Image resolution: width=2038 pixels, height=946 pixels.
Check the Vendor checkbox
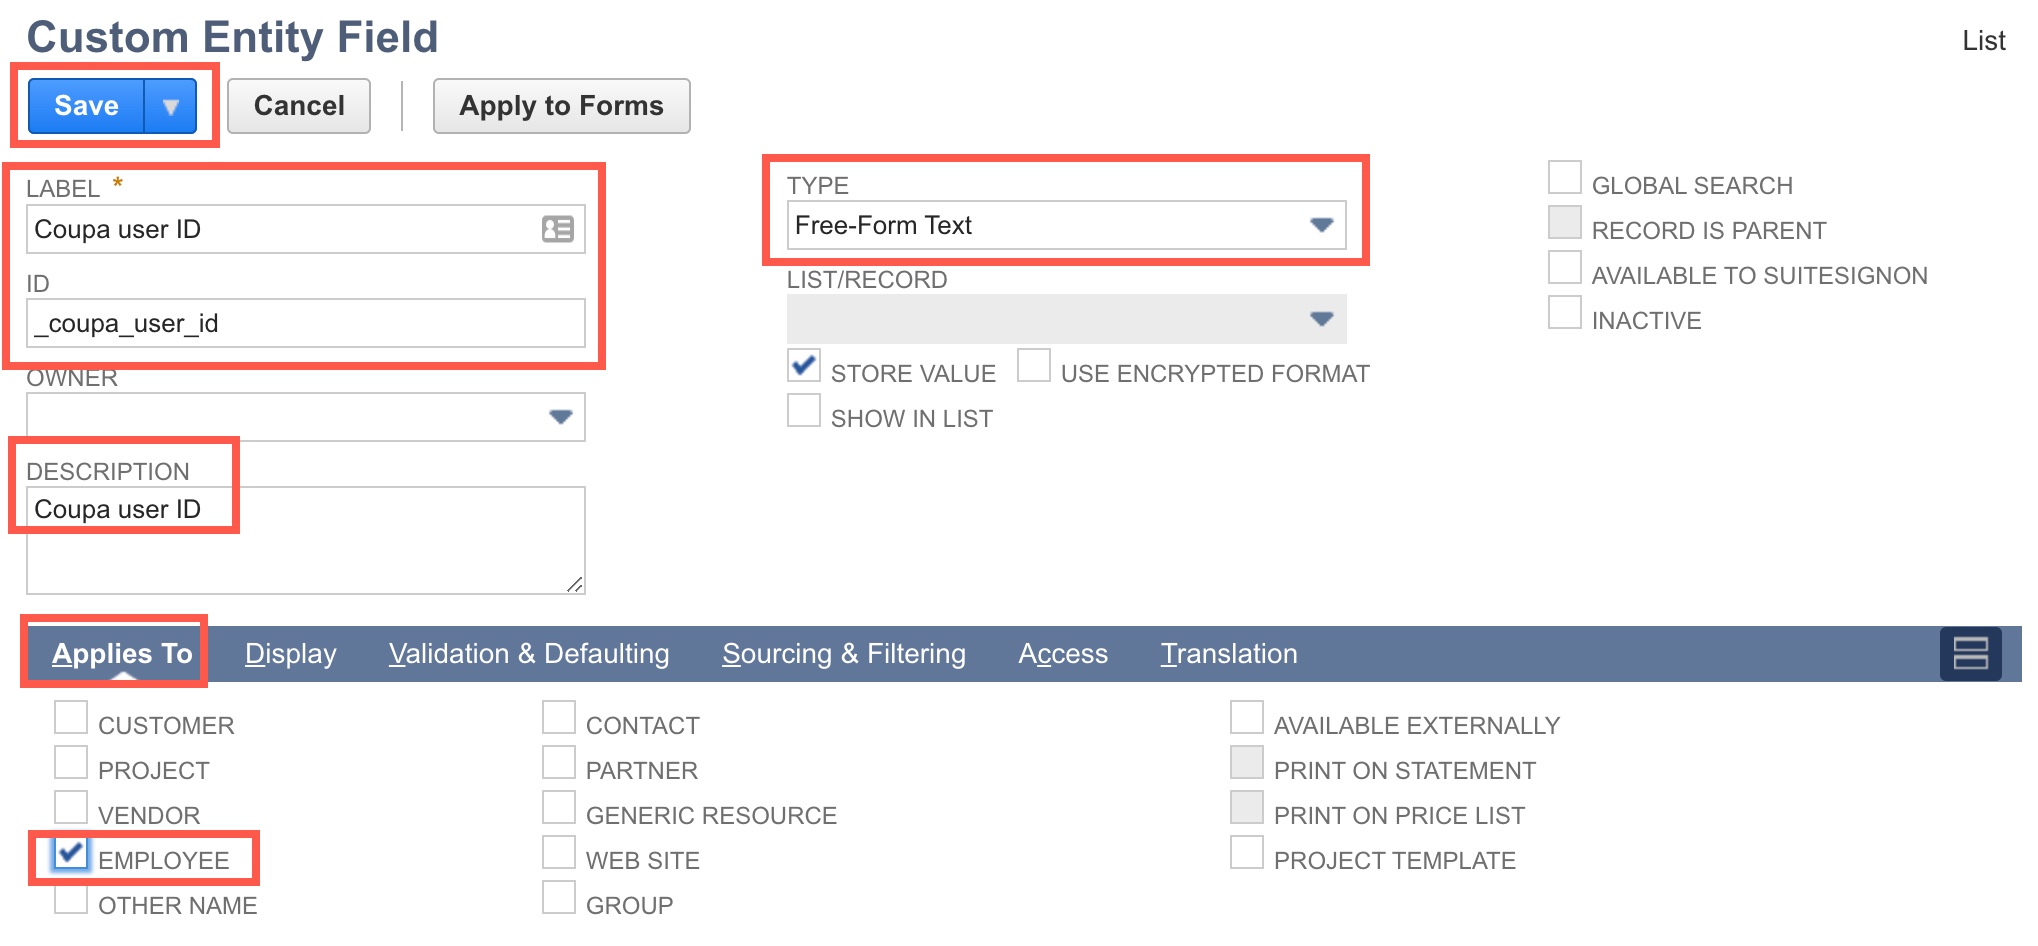pos(71,808)
